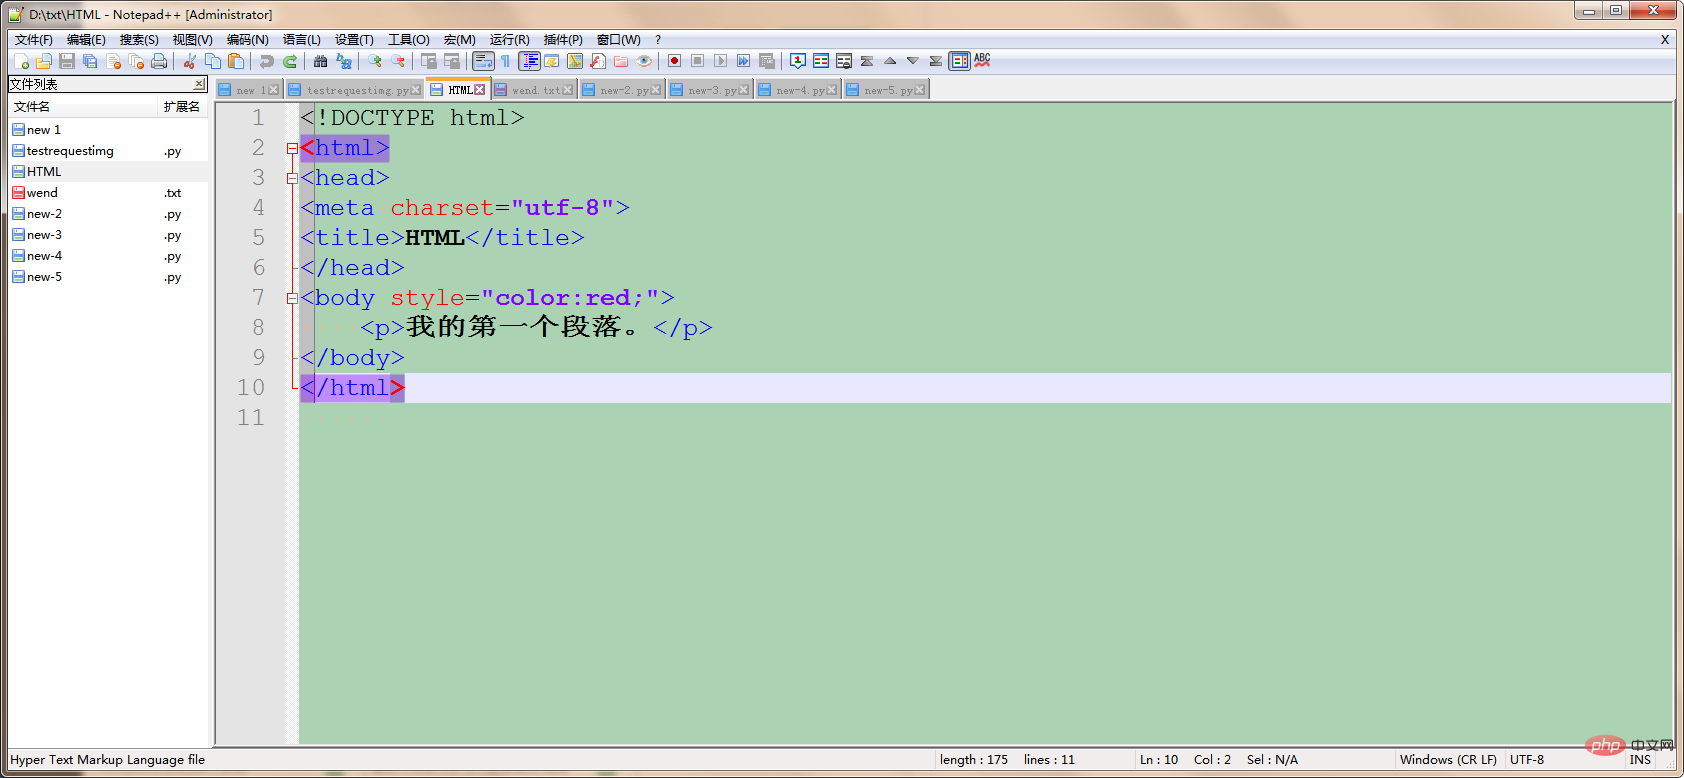Close current document using toolbar icon
The height and width of the screenshot is (778, 1684).
click(113, 61)
